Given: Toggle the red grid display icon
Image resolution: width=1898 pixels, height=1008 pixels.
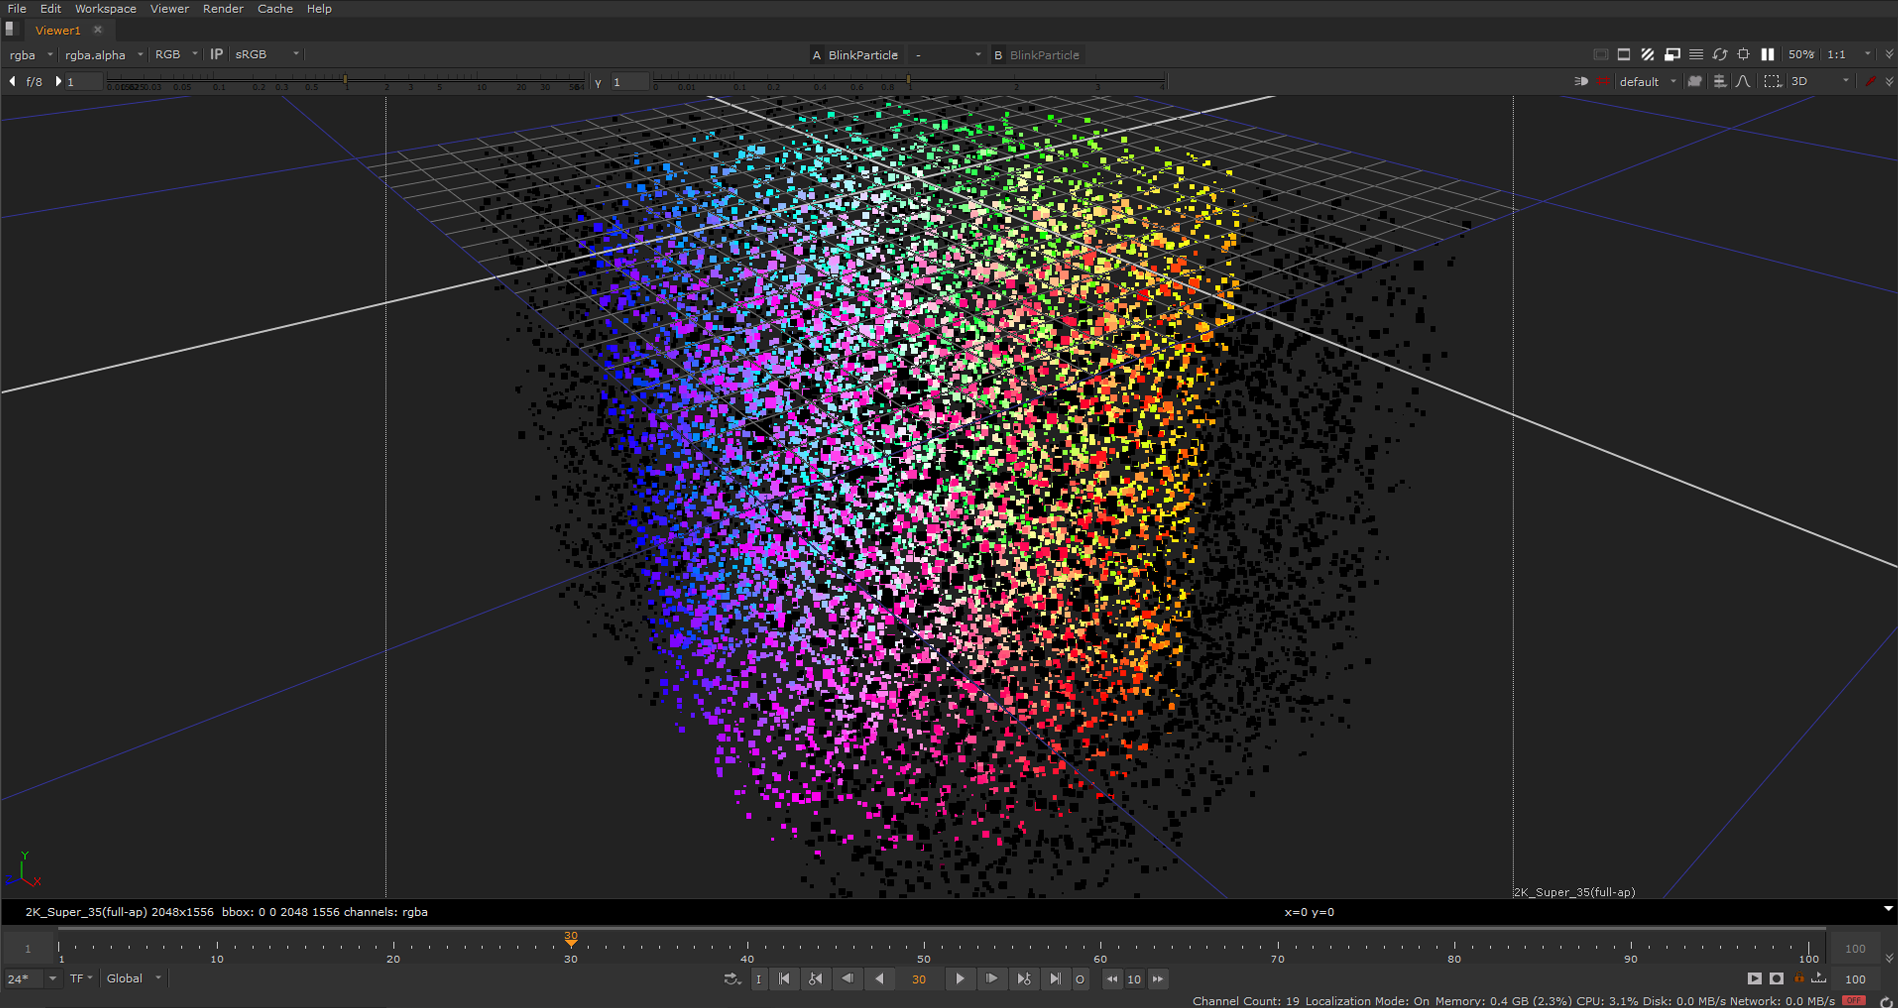Looking at the screenshot, I should point(1603,82).
